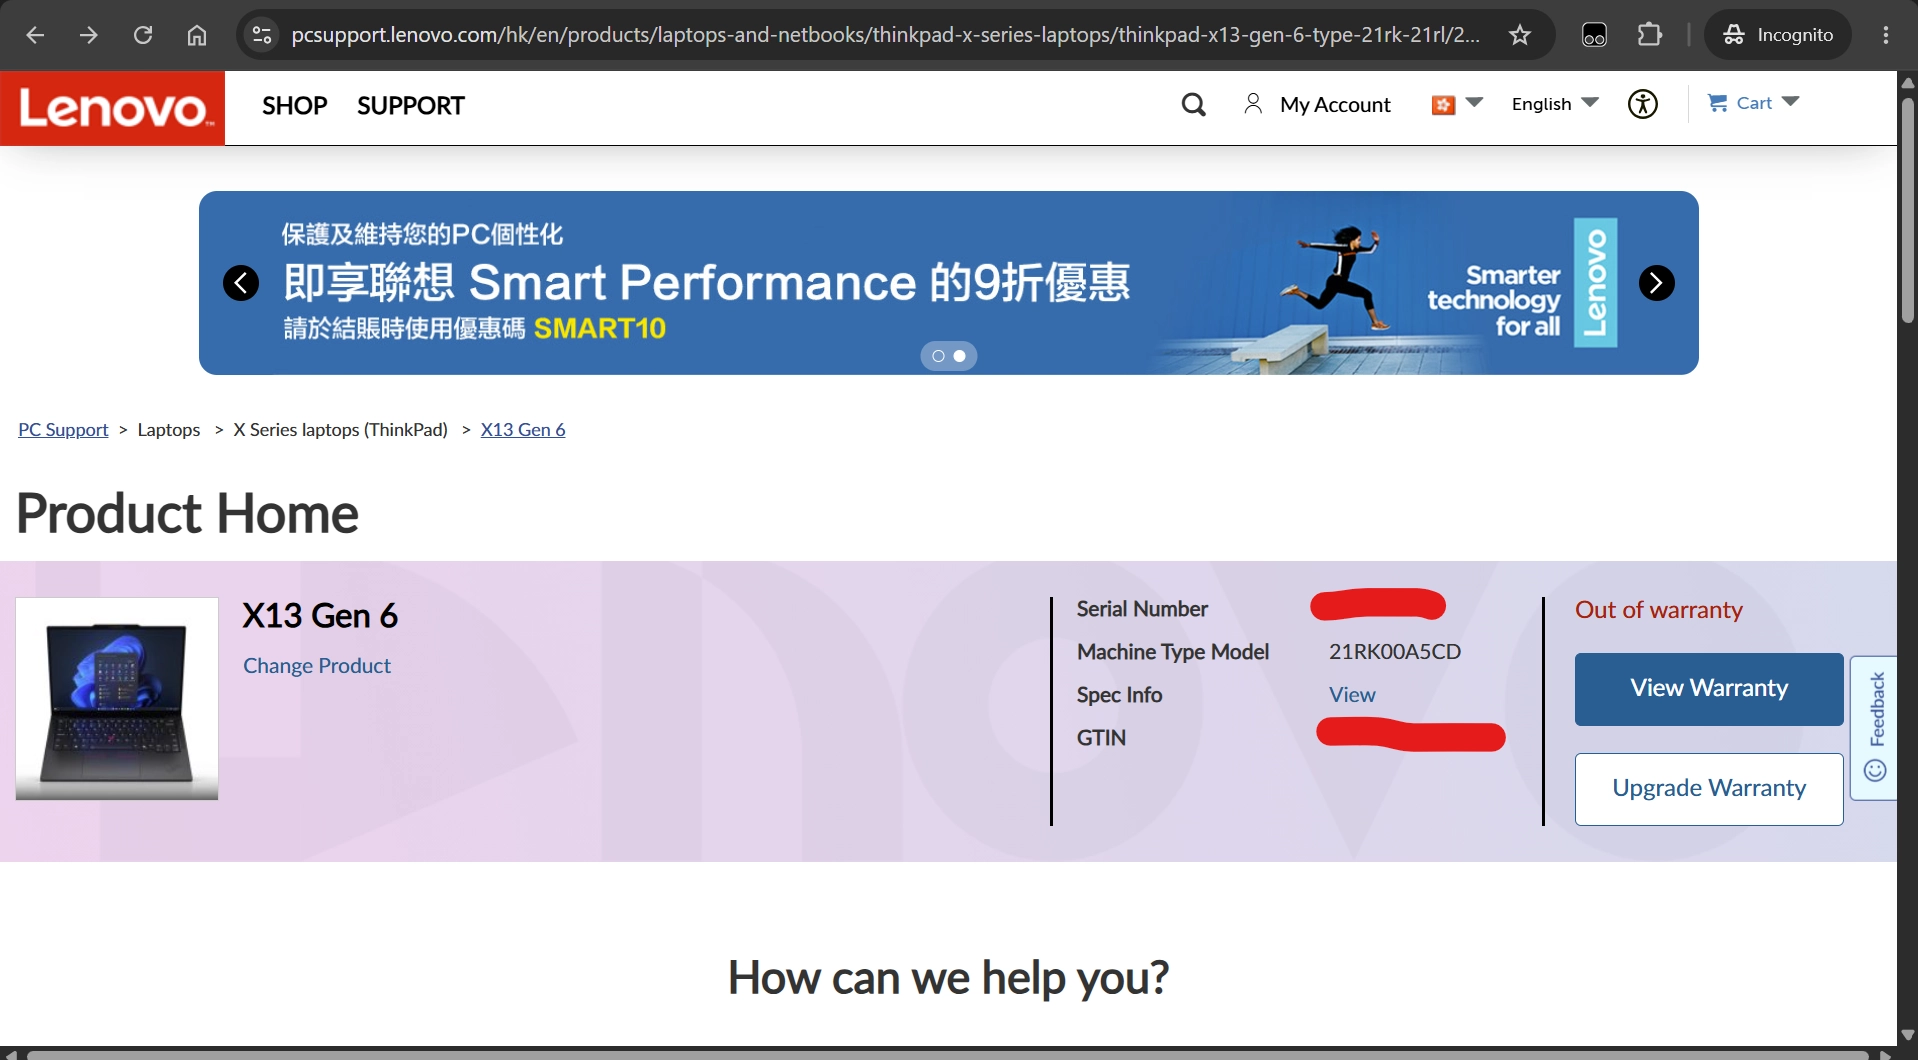Click the GTIN label
This screenshot has height=1060, width=1918.
1101,738
